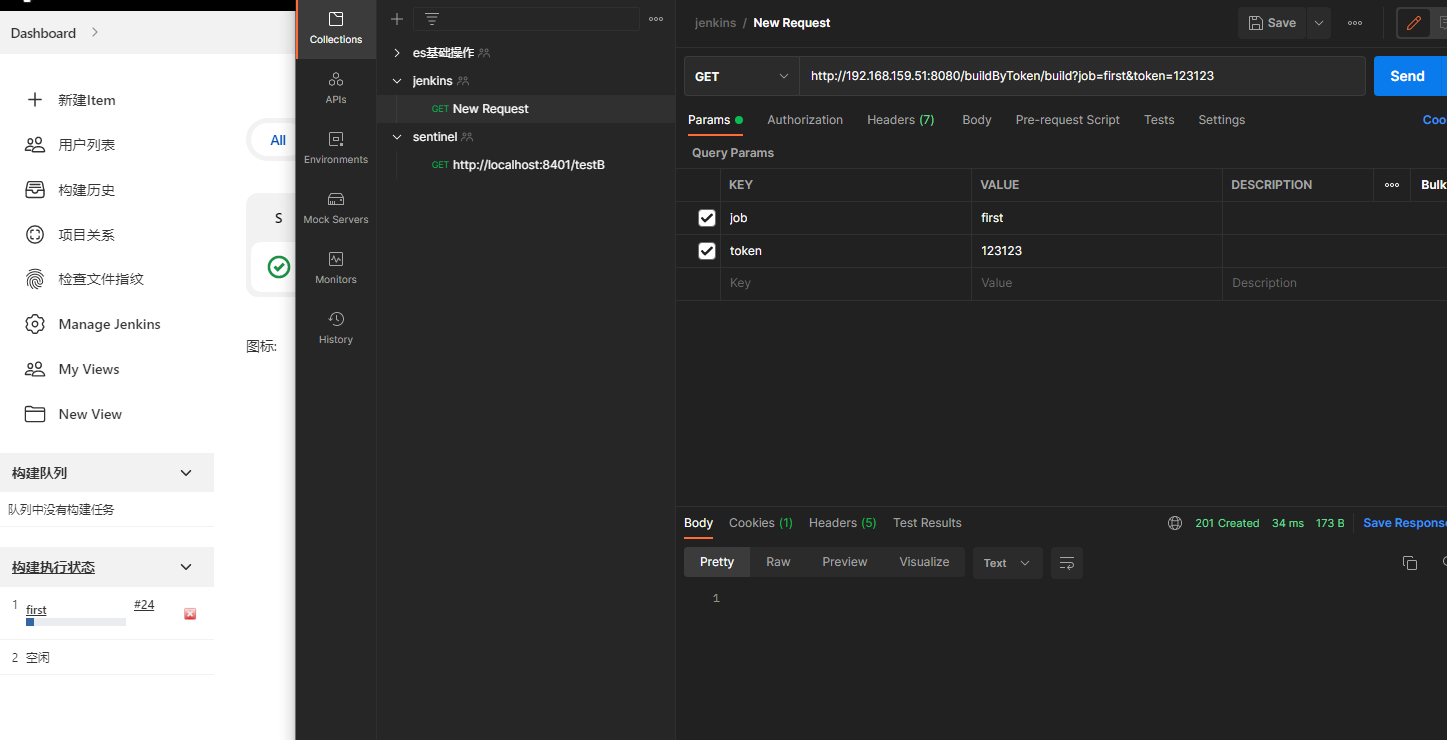Open the Pre-request Script tab

coord(1068,120)
